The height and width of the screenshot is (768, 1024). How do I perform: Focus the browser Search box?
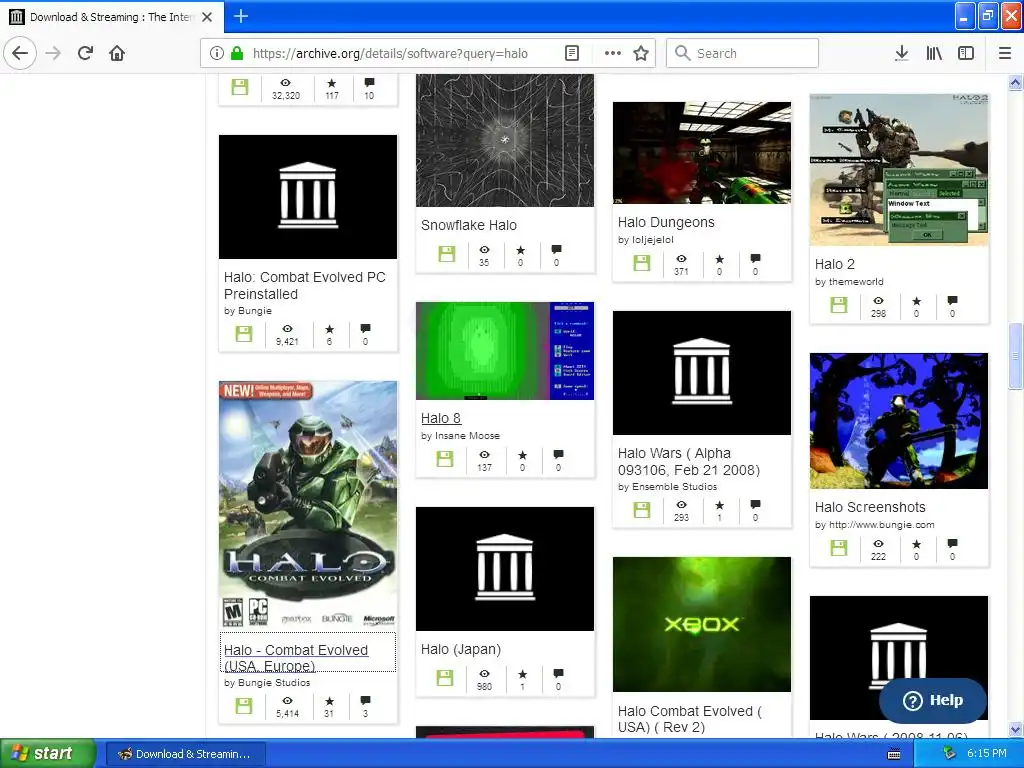tap(743, 53)
